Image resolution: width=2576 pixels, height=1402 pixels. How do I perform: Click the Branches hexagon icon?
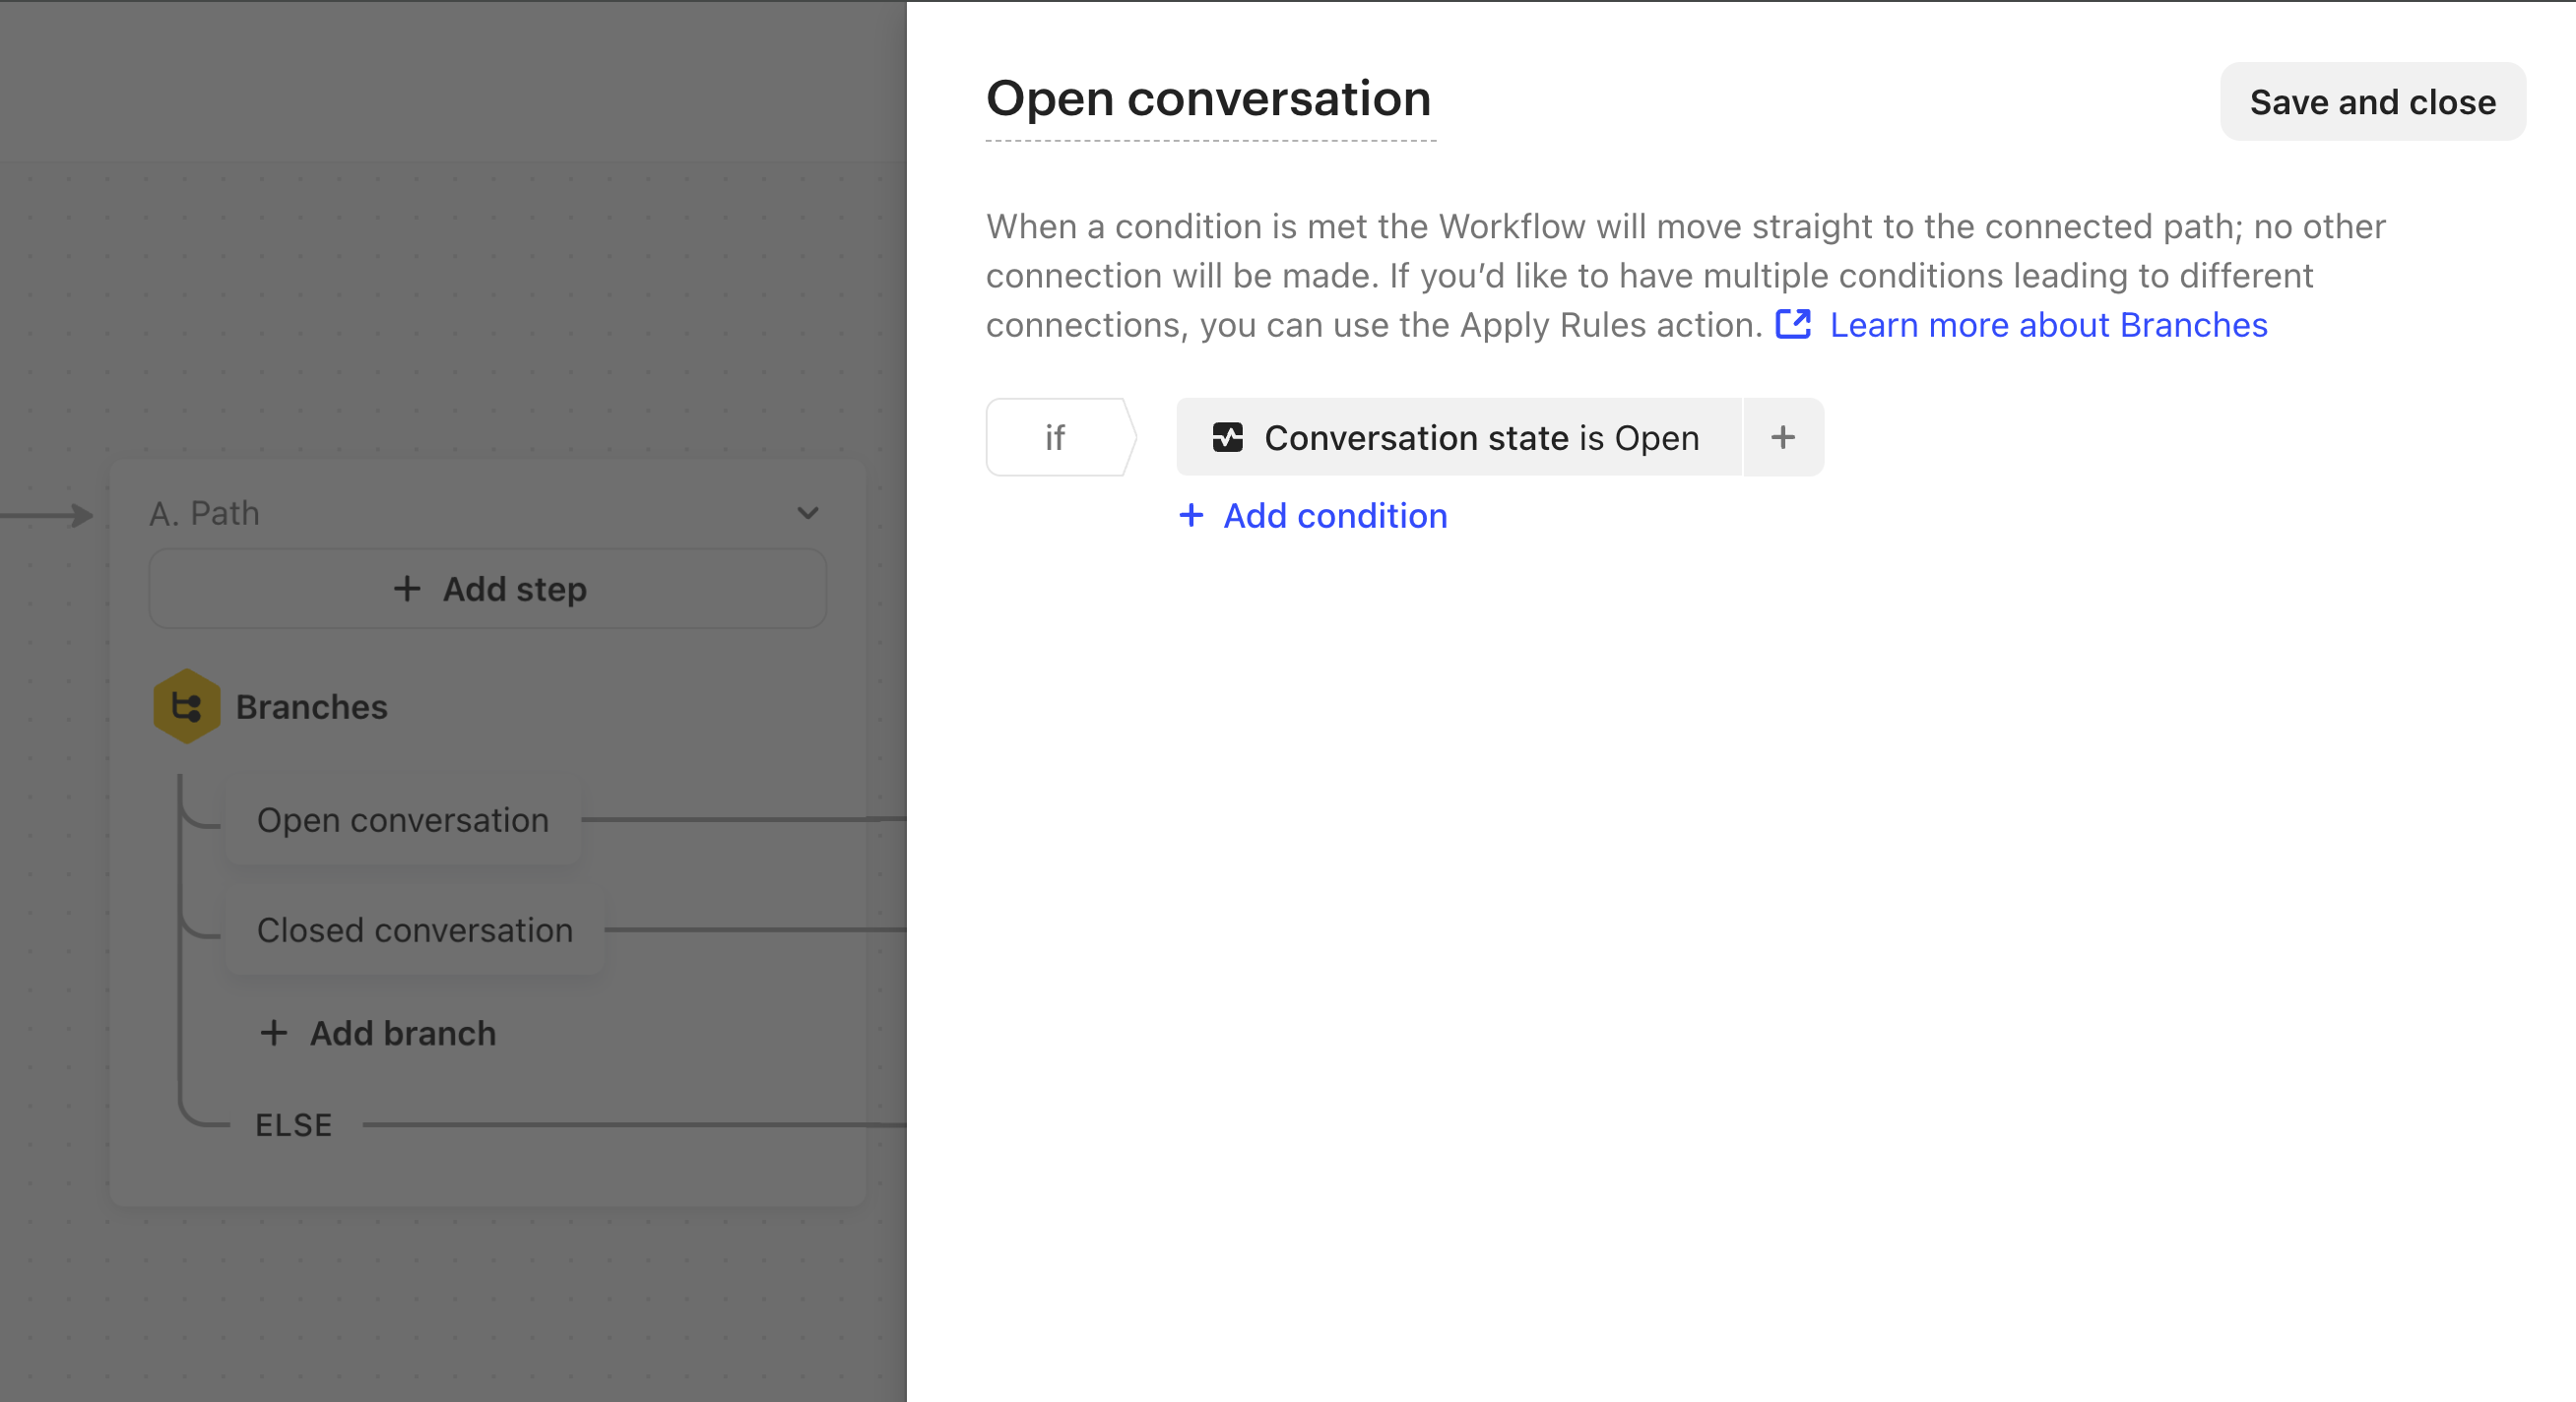point(186,706)
